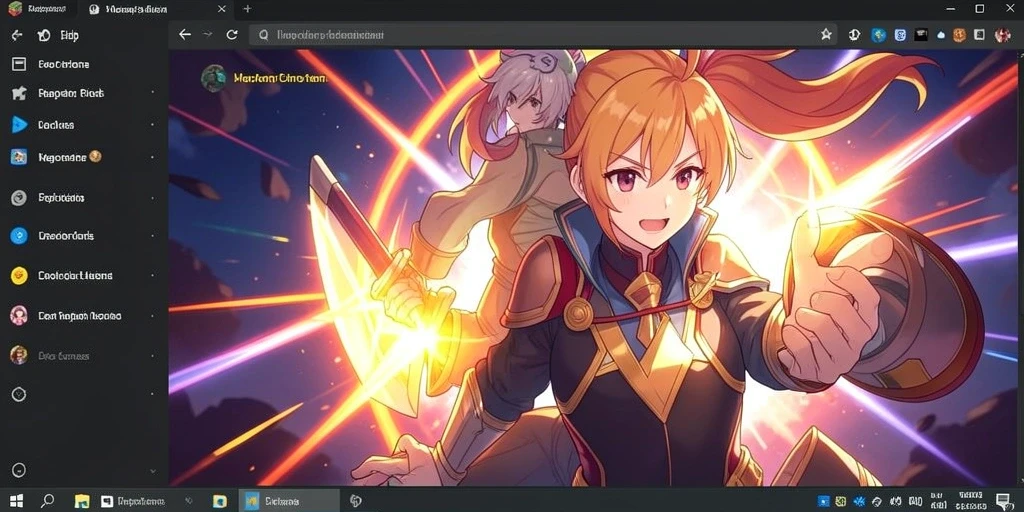Screen dimensions: 1024x512
Task: Open the small blue droplet extension icon
Action: click(941, 36)
